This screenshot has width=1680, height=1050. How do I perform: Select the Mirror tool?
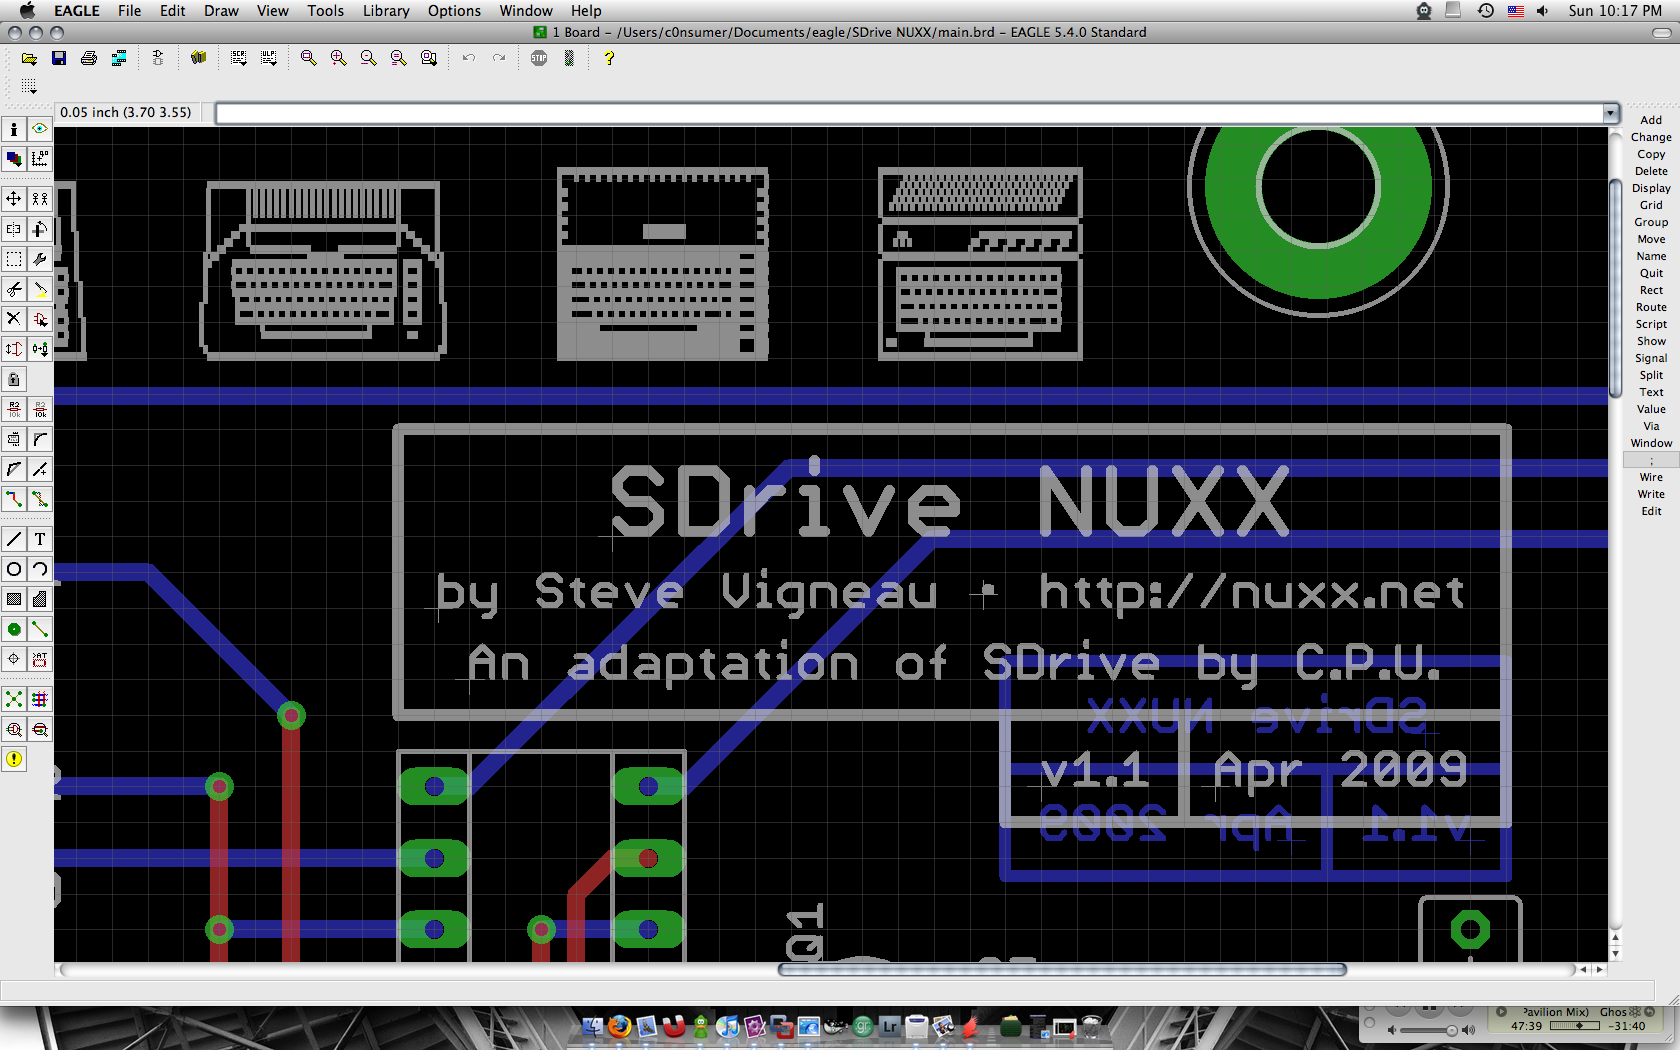14,229
